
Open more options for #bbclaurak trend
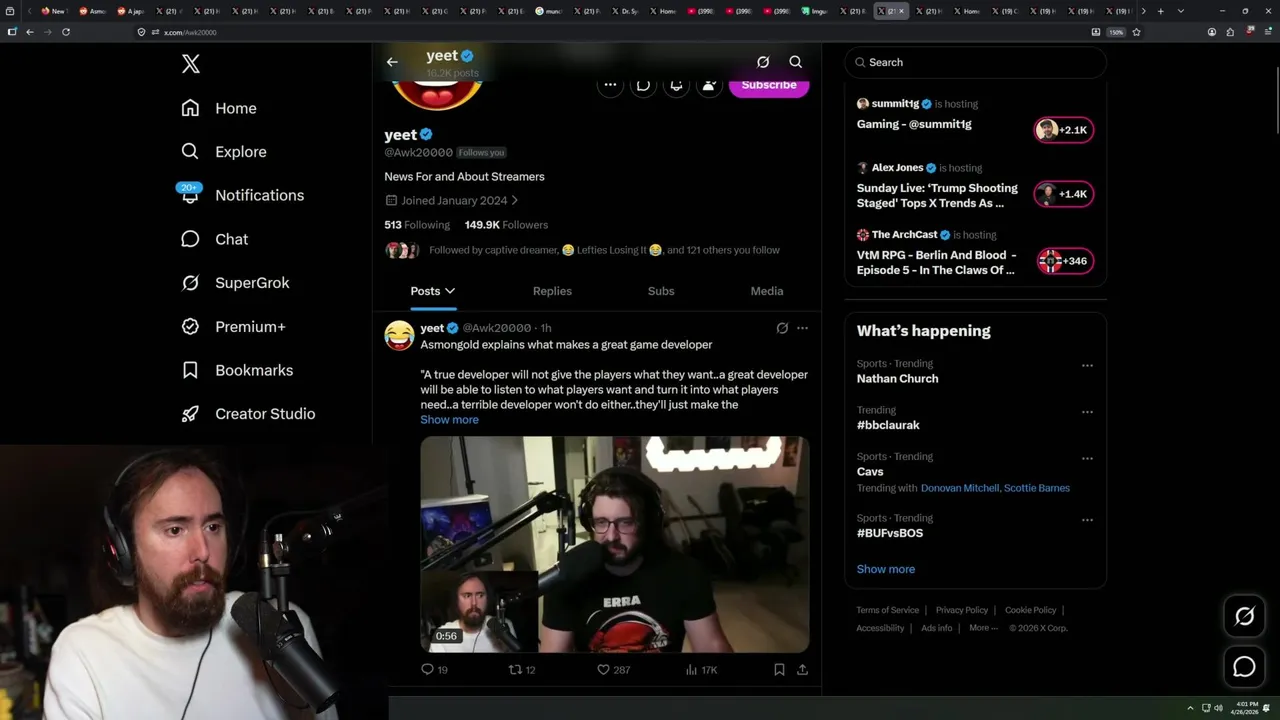point(1087,412)
